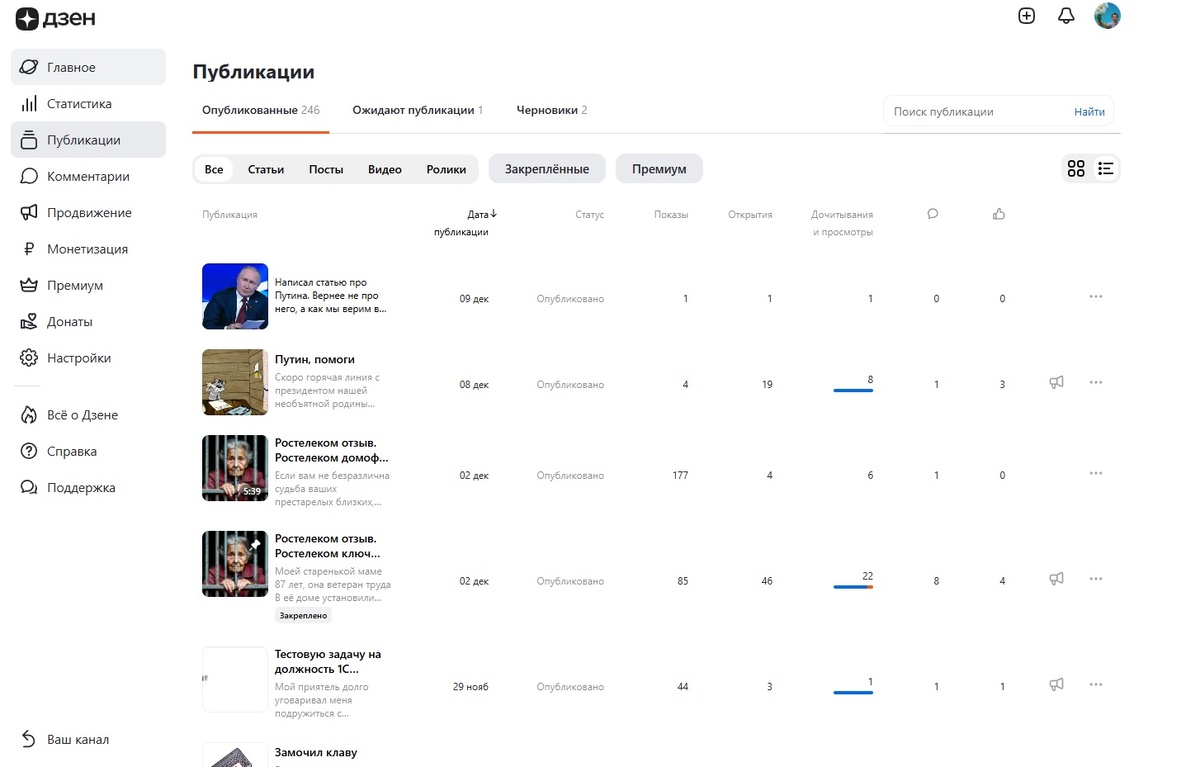Show Премиум publications
Image resolution: width=1200 pixels, height=767 pixels.
(x=659, y=169)
